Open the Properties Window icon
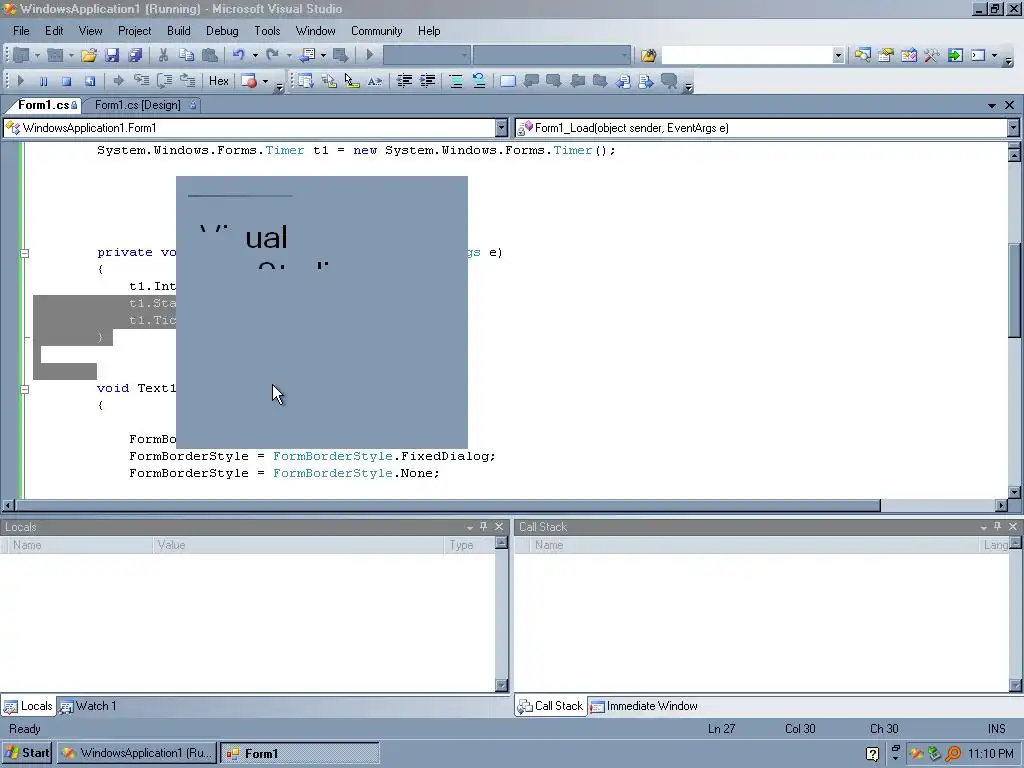The height and width of the screenshot is (768, 1024). point(886,56)
